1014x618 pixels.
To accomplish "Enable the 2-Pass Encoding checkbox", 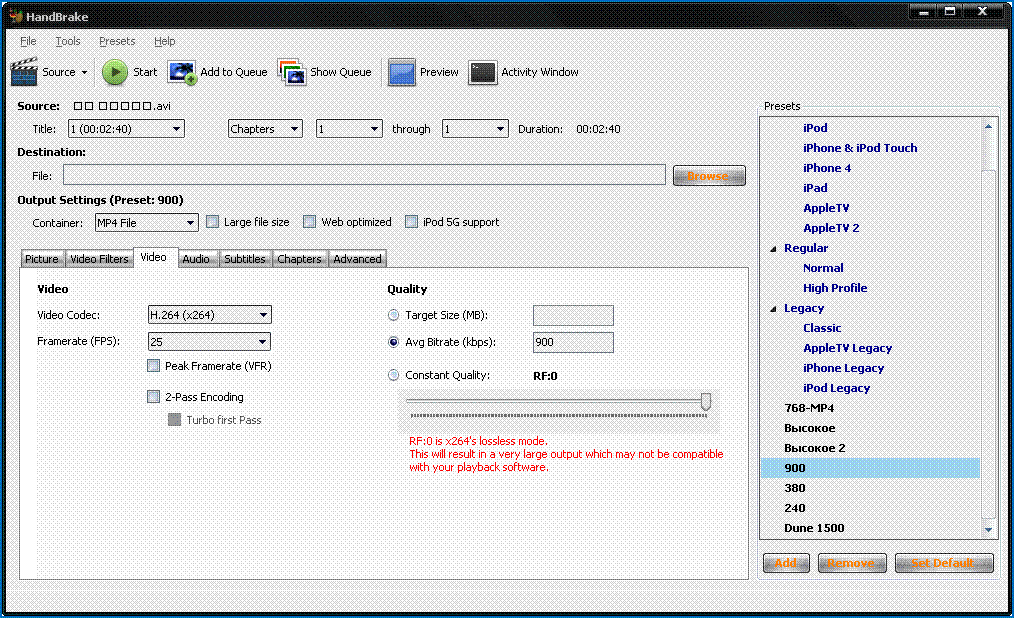I will pos(153,396).
